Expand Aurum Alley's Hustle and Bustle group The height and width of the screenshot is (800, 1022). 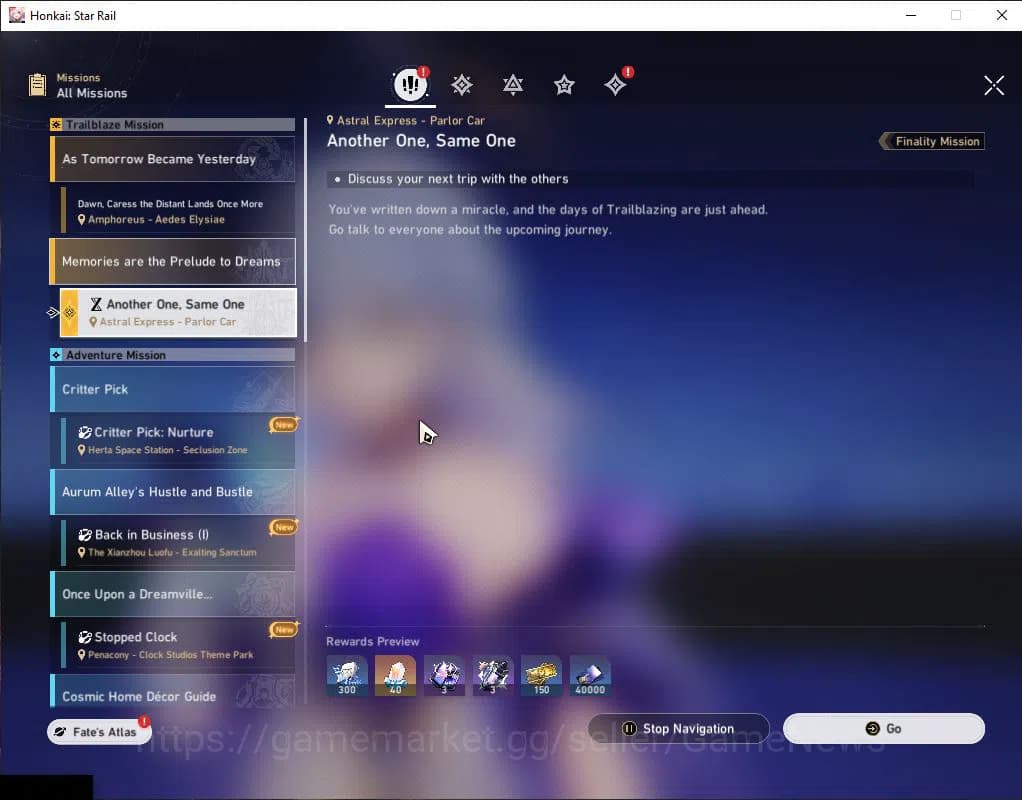tap(173, 492)
